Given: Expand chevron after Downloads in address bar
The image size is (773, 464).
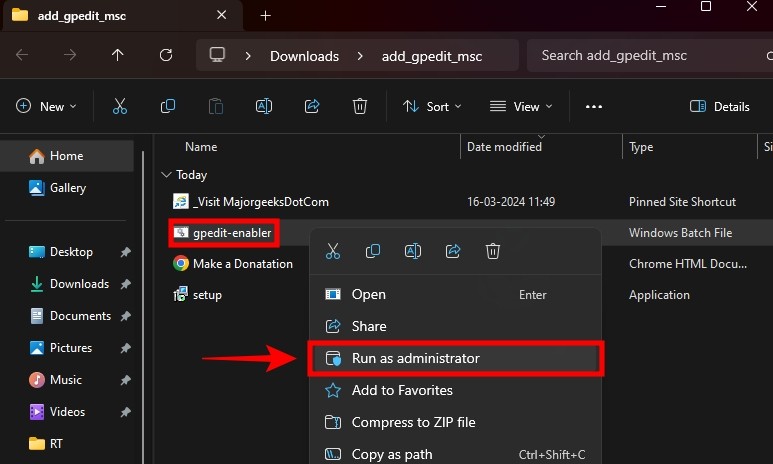Looking at the screenshot, I should click(360, 56).
